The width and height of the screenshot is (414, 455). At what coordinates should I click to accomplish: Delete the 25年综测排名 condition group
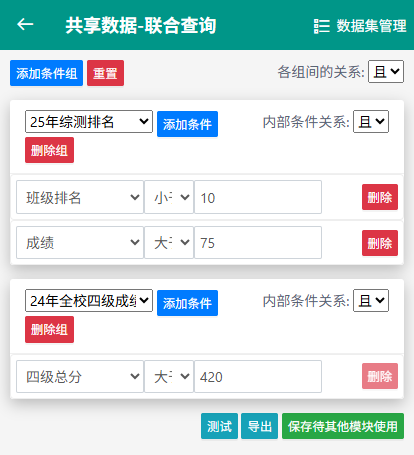point(49,150)
